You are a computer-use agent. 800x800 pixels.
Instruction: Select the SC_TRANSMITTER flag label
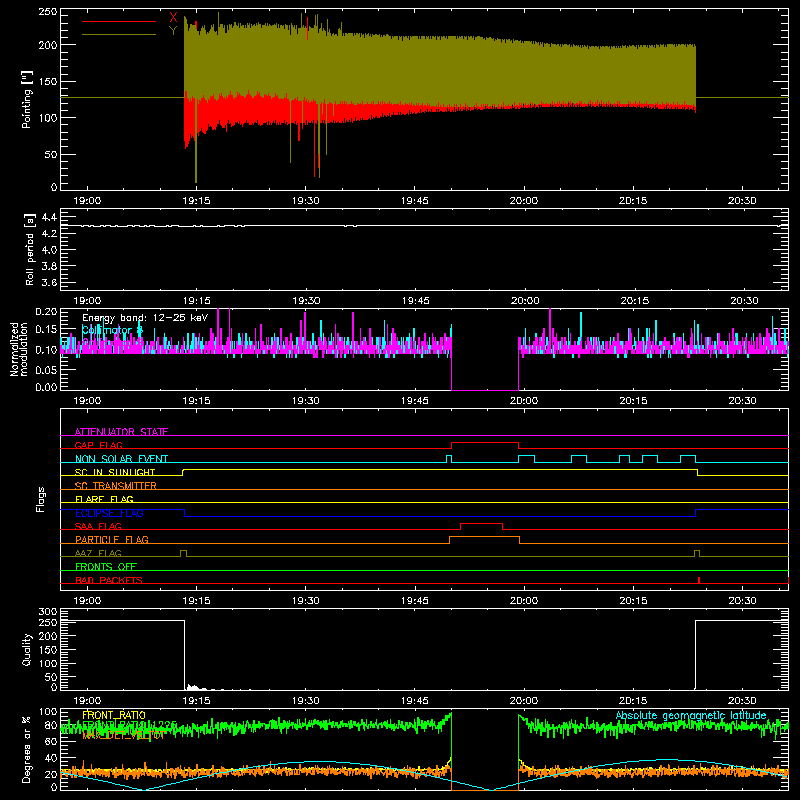pos(116,486)
